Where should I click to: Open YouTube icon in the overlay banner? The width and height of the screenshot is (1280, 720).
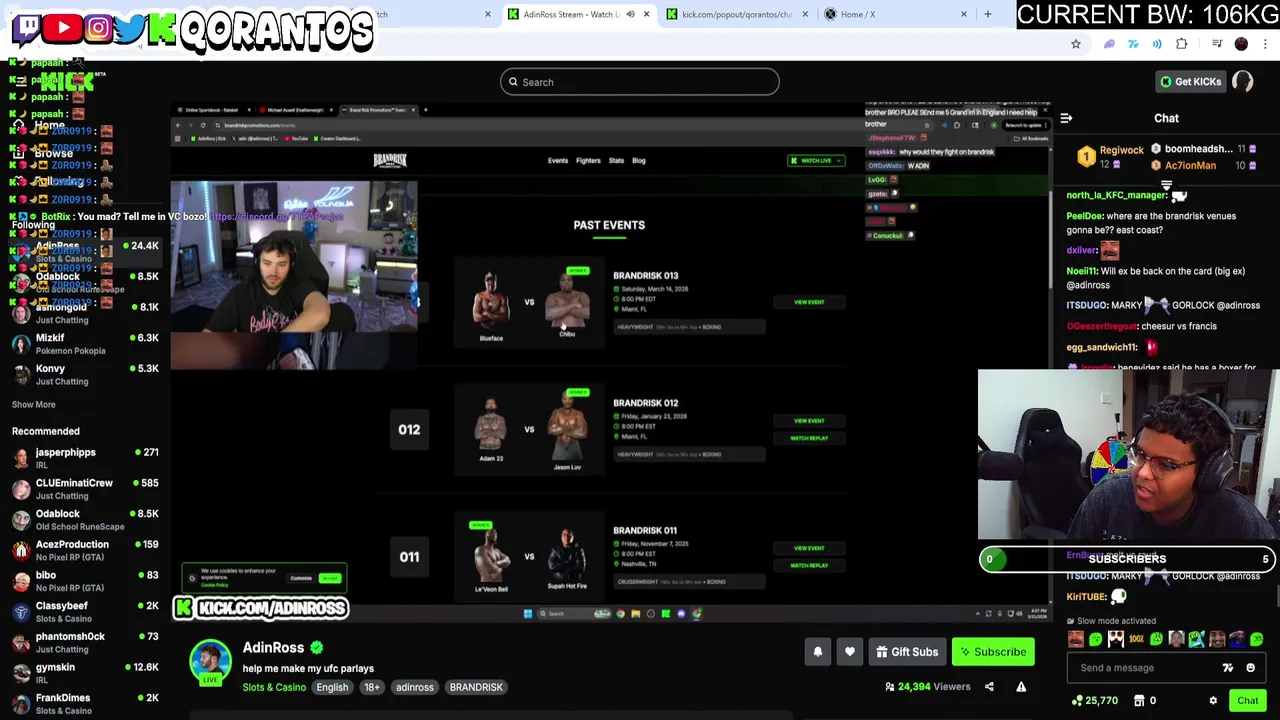coord(63,28)
